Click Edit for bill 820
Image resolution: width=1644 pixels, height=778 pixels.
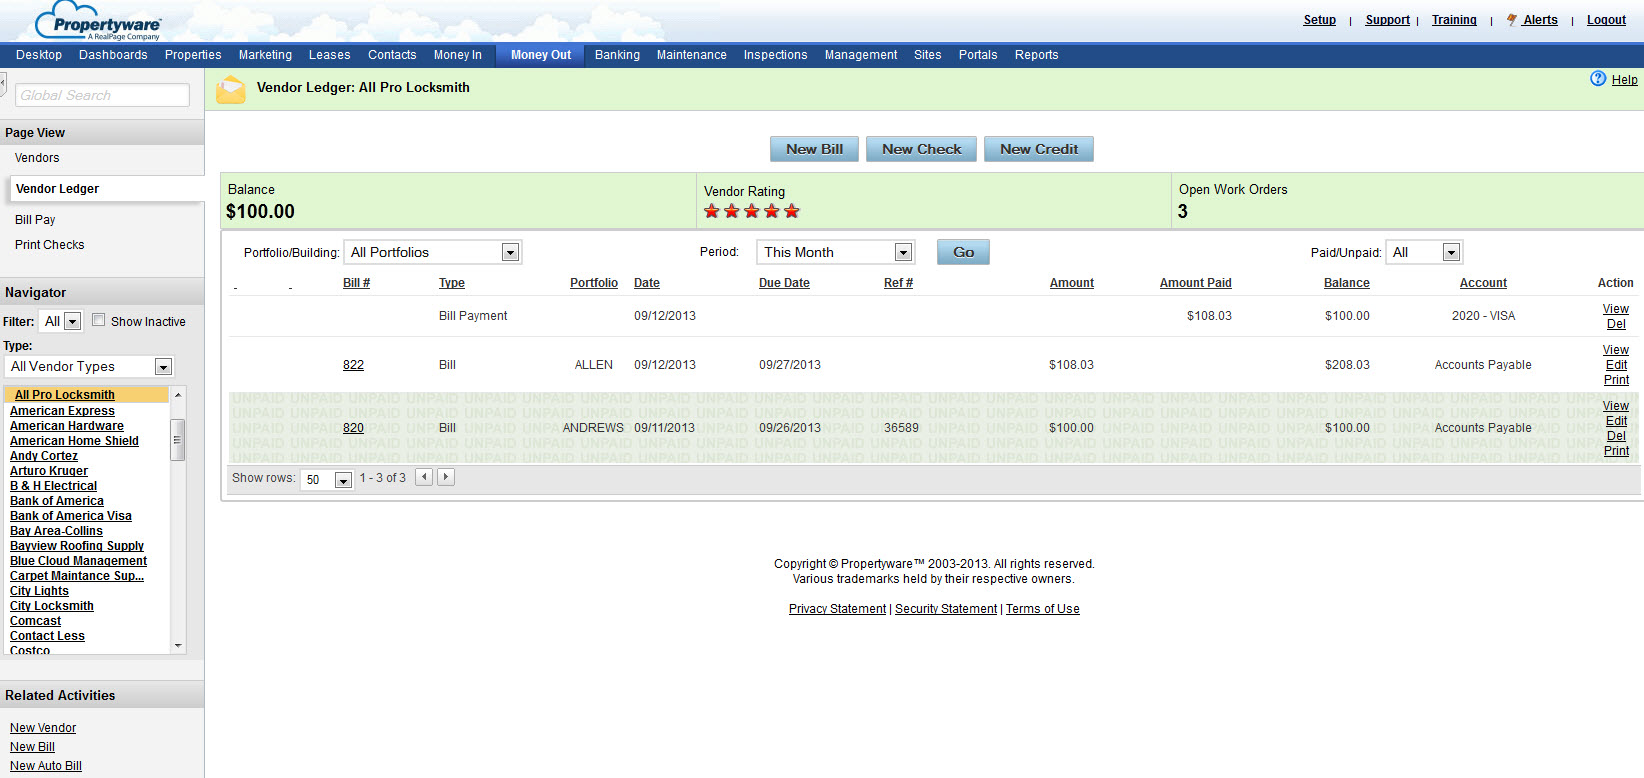[1616, 421]
